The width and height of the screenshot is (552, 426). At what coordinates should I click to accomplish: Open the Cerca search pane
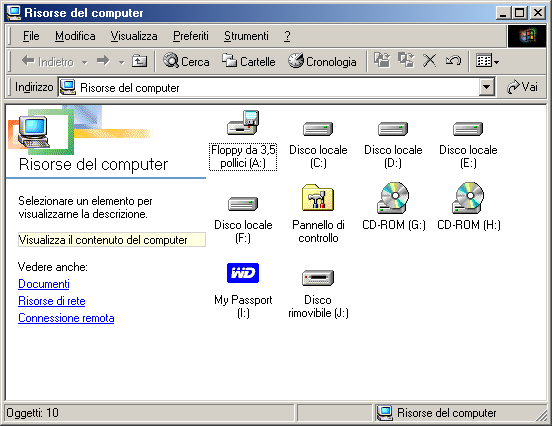pos(186,62)
